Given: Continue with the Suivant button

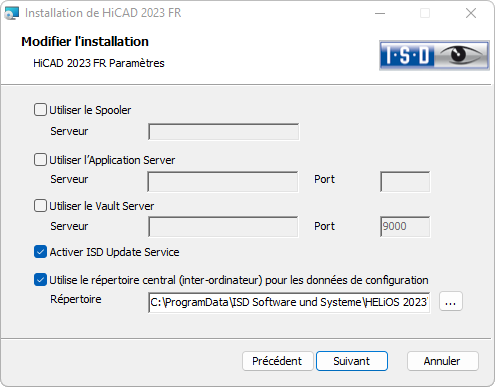Looking at the screenshot, I should click(x=352, y=361).
